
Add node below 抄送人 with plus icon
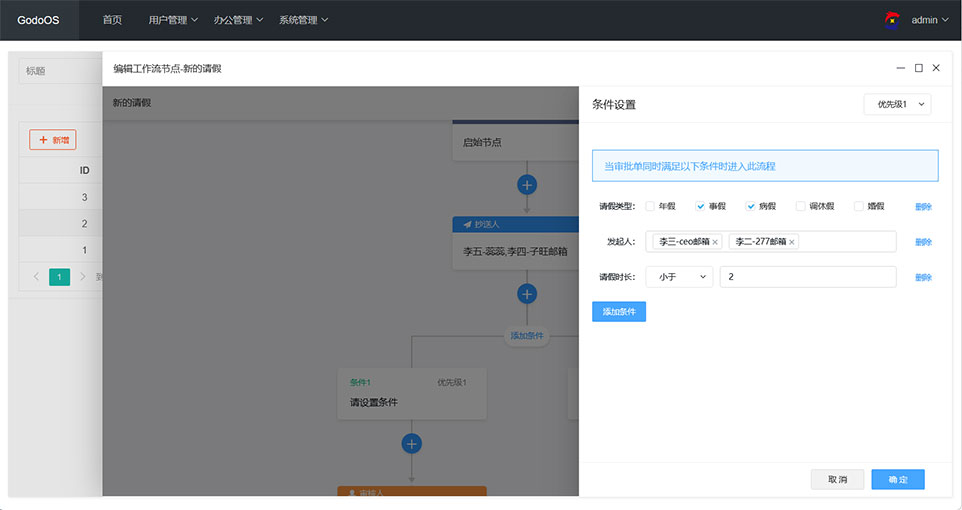[527, 294]
